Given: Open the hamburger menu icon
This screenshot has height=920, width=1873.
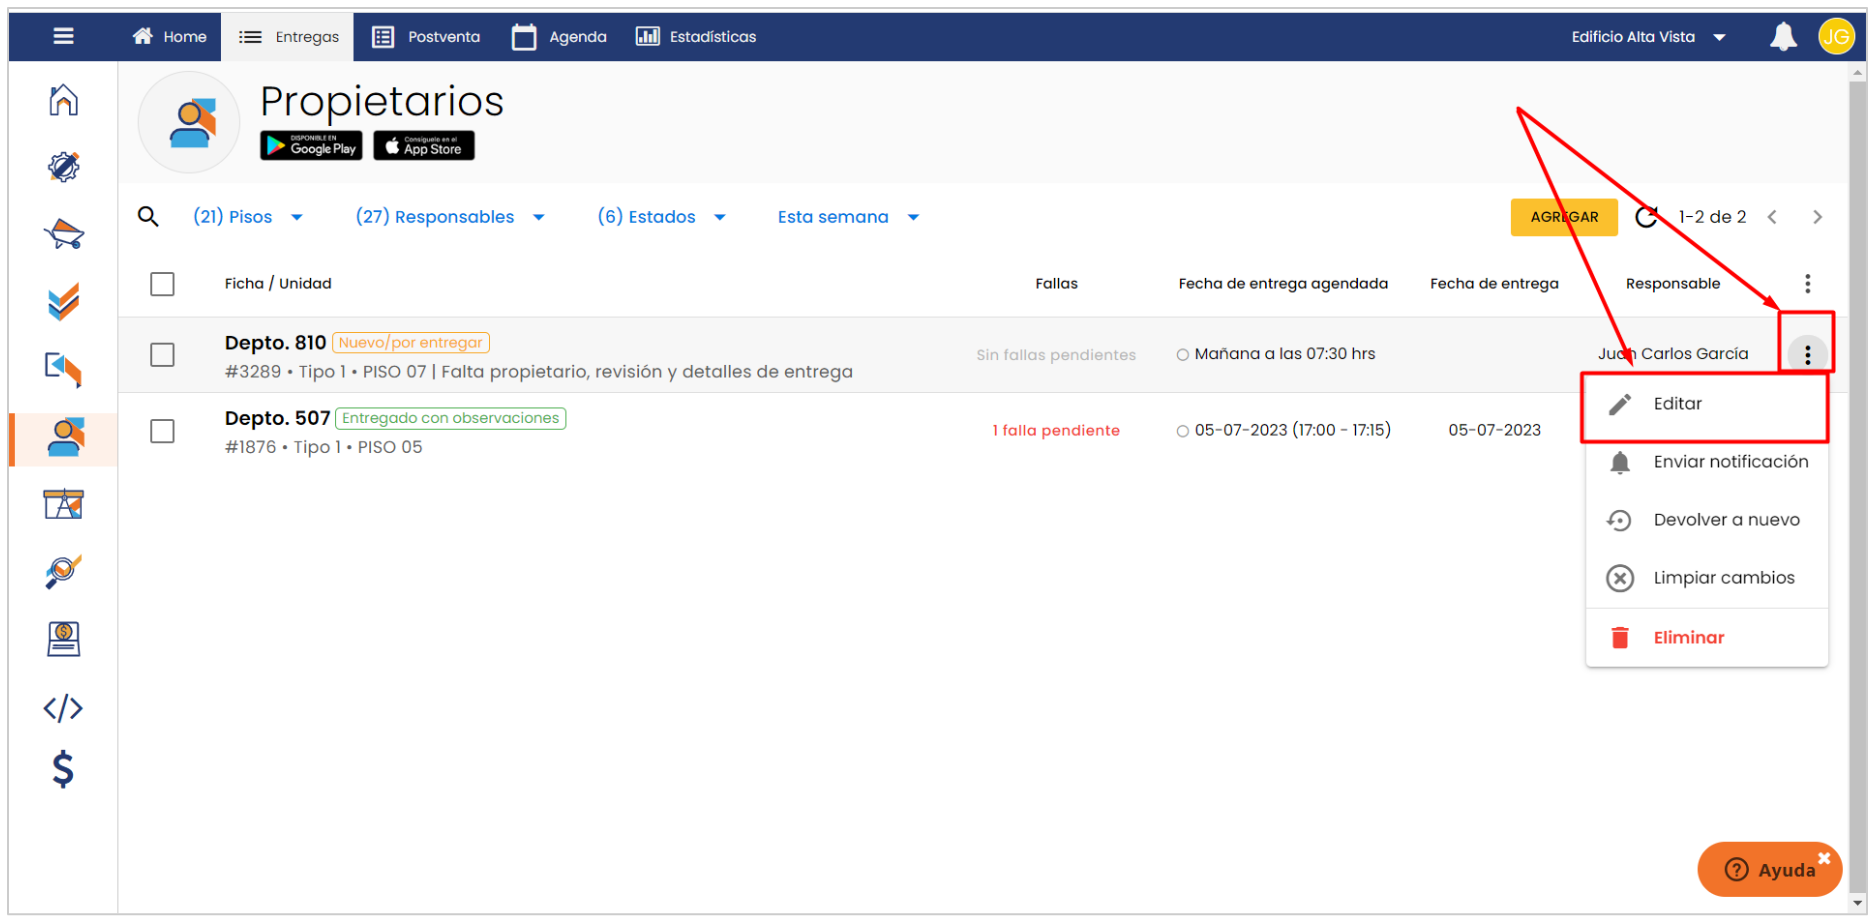Looking at the screenshot, I should (63, 36).
